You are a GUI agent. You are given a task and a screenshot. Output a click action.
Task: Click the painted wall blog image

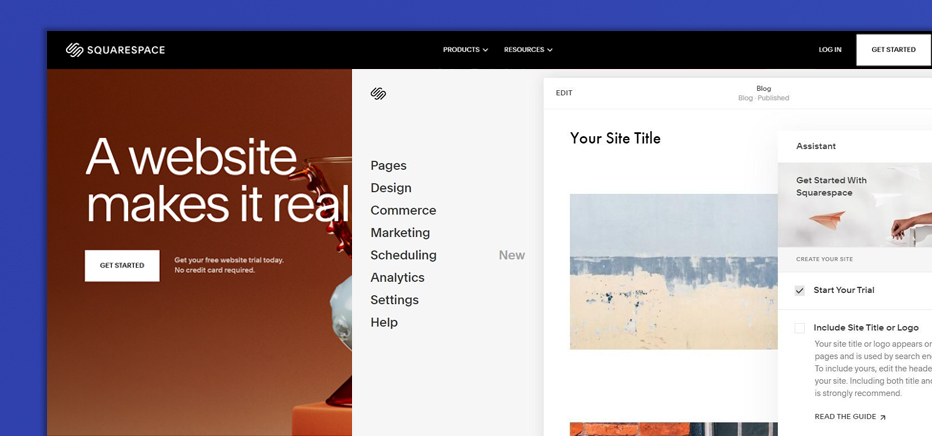pyautogui.click(x=673, y=271)
